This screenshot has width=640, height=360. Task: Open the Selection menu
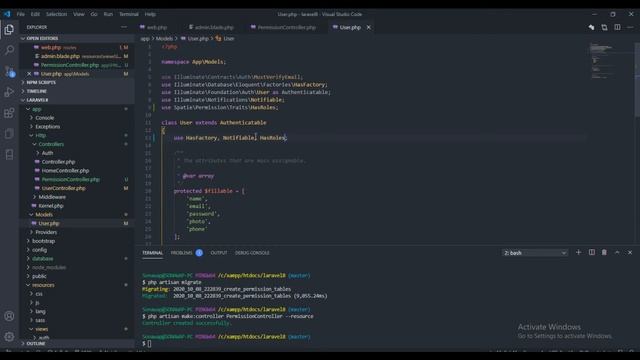tap(56, 14)
